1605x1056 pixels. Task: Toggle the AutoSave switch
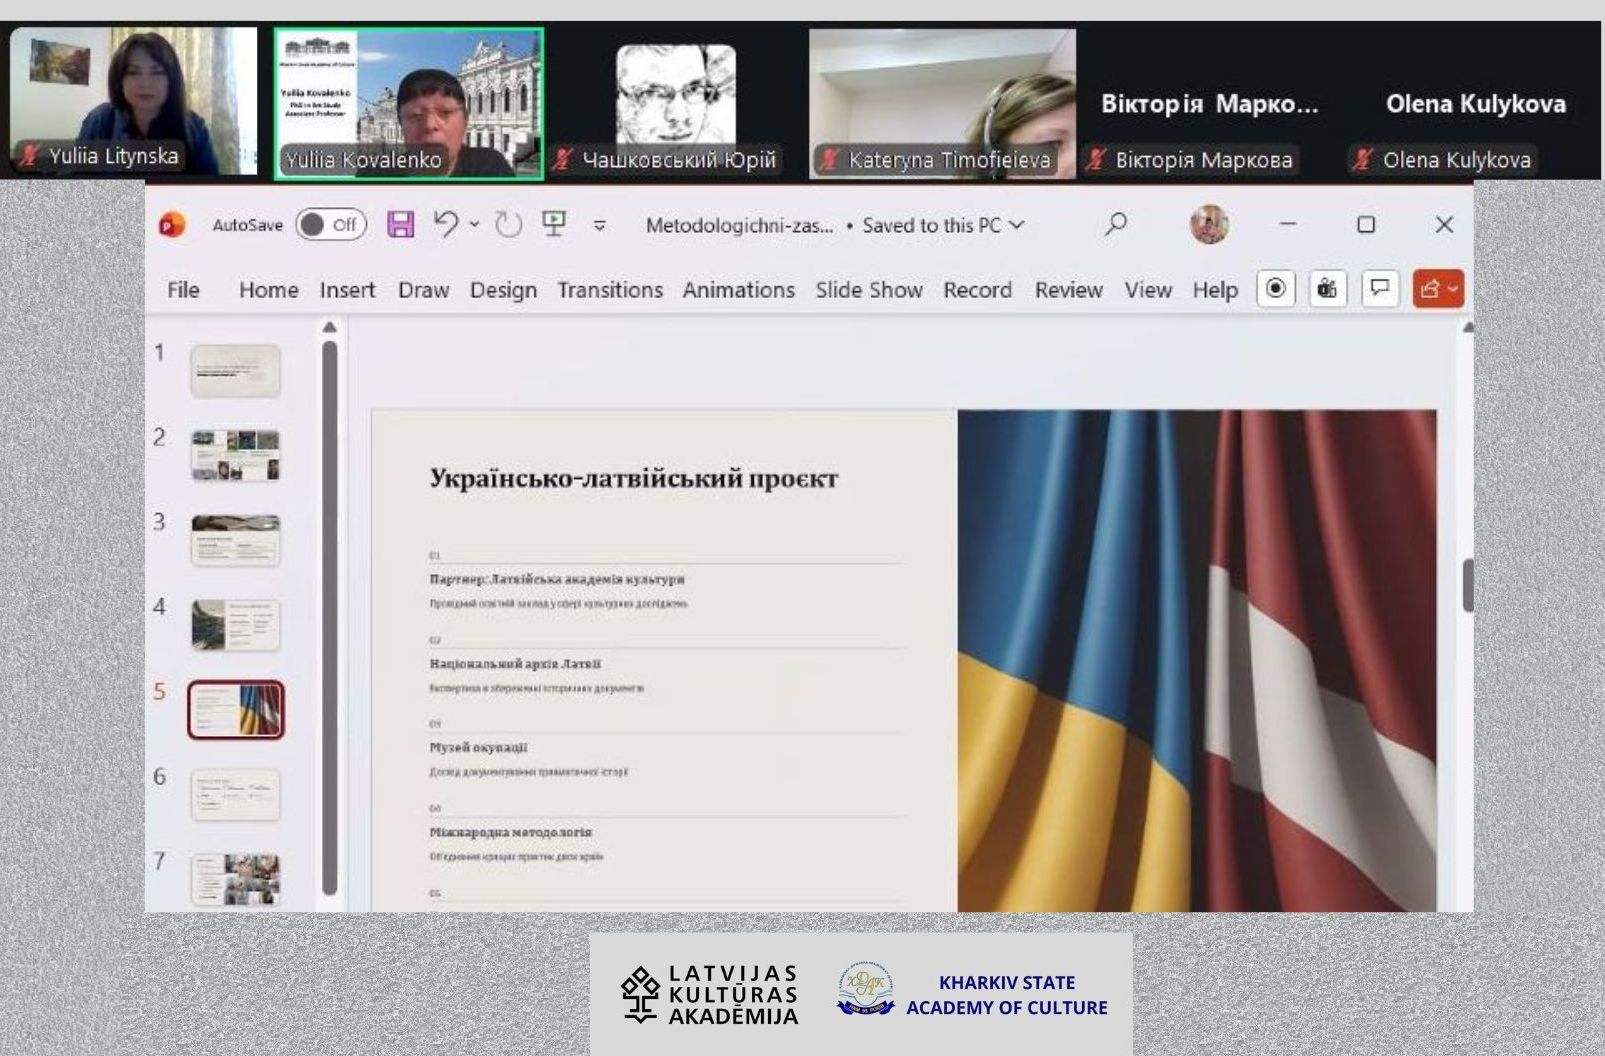(331, 225)
